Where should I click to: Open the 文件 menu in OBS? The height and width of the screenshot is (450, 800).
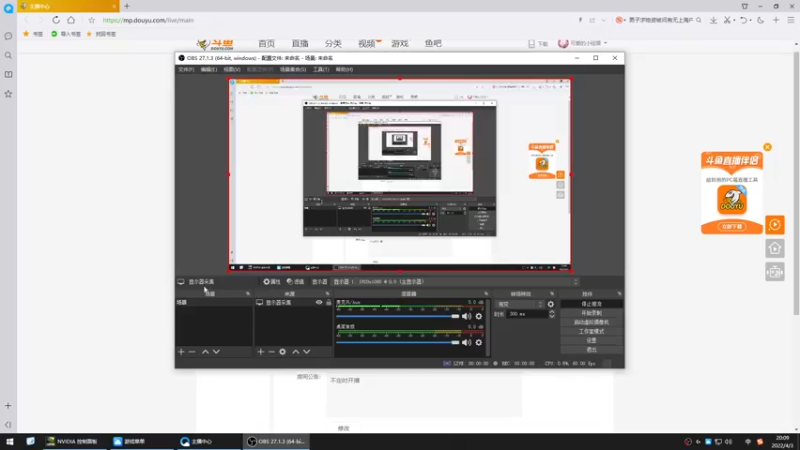[x=186, y=69]
